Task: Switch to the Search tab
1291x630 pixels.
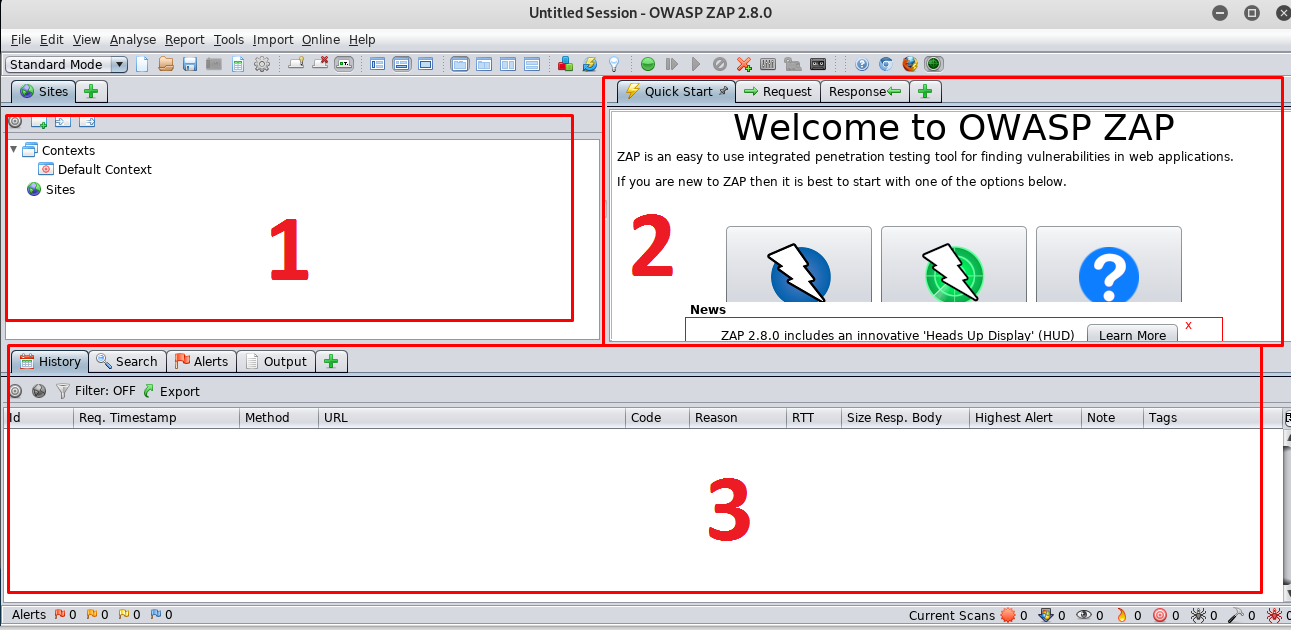Action: click(x=126, y=361)
